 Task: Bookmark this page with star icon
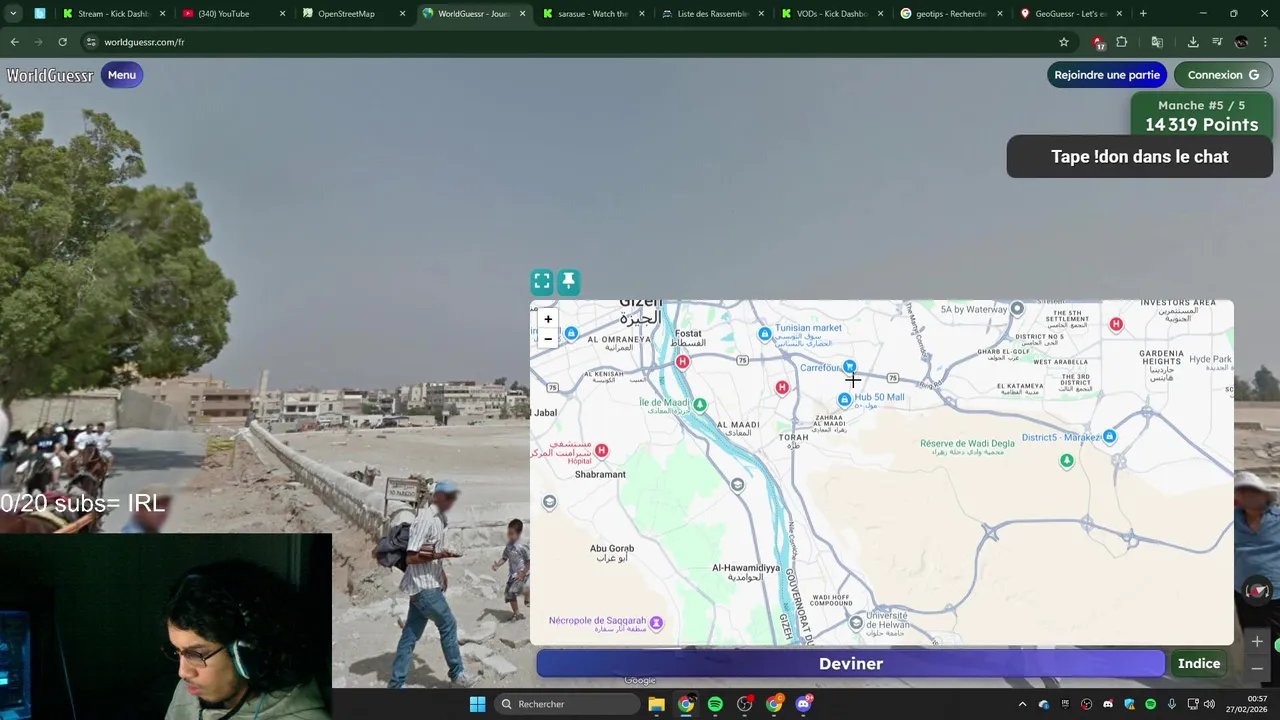tap(1064, 42)
